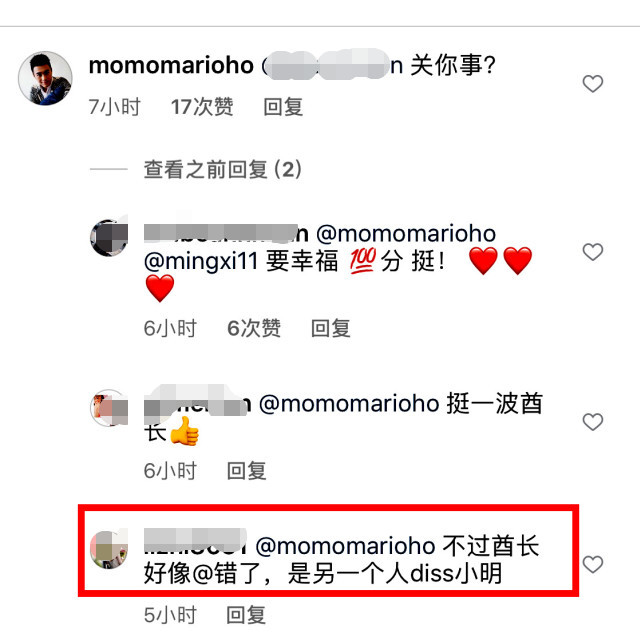
Task: Open the avatar beside the highlighted comment
Action: click(109, 550)
